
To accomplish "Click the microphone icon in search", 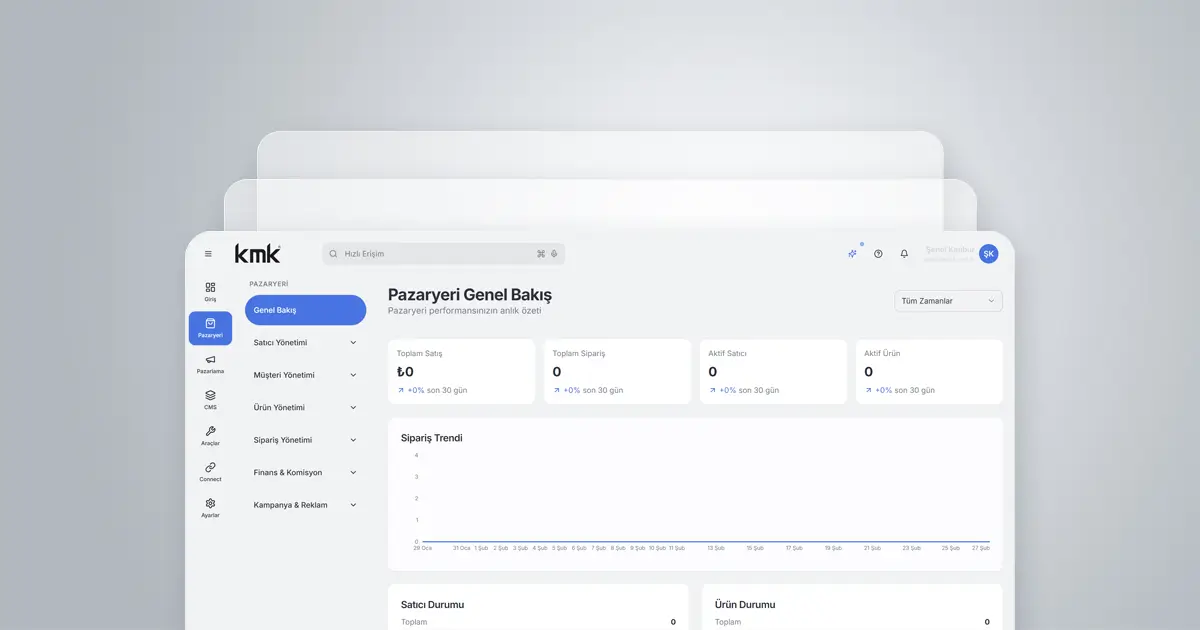I will click(x=554, y=254).
